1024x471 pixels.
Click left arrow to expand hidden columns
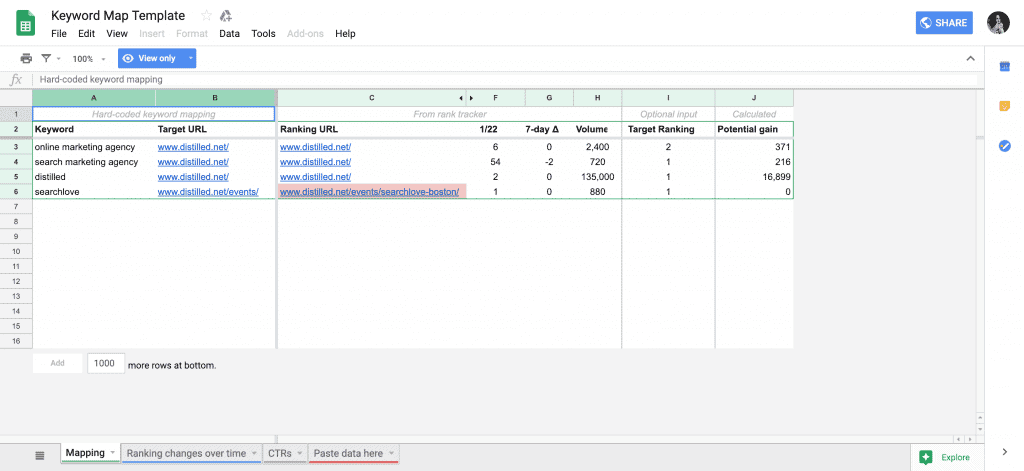click(x=462, y=99)
